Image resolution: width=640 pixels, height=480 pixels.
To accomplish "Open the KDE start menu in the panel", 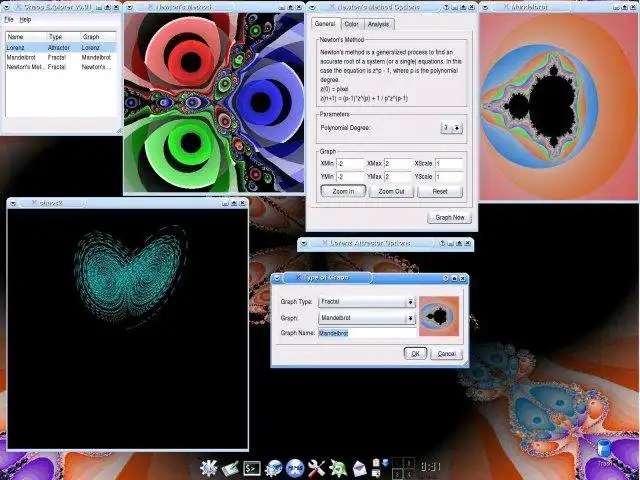I will point(209,468).
